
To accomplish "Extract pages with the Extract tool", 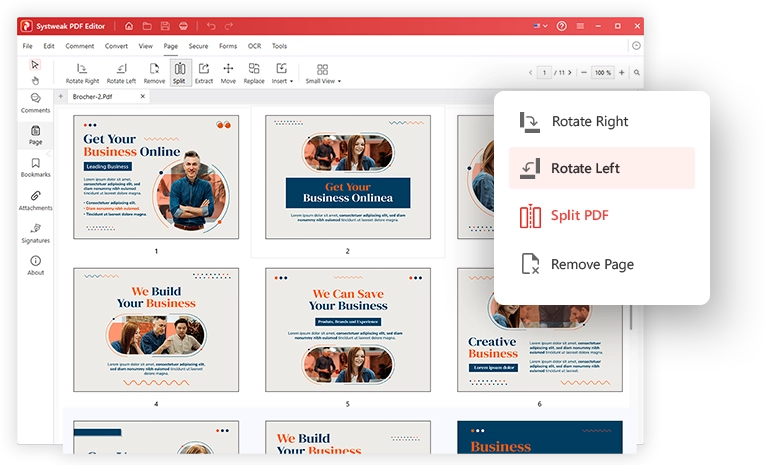I will tap(204, 74).
